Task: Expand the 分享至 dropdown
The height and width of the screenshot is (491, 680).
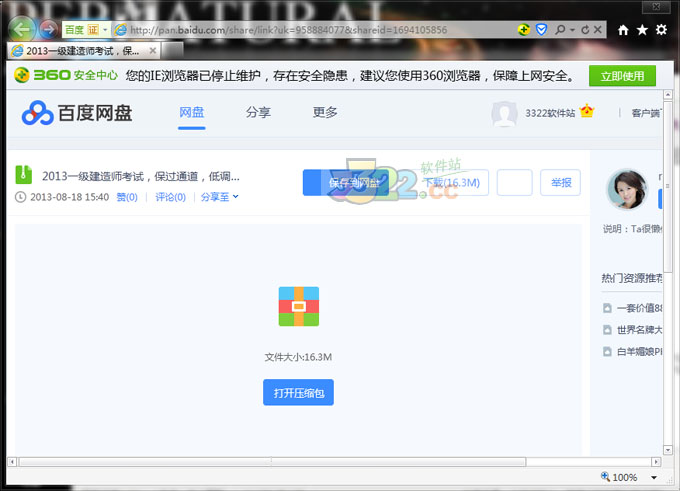Action: 219,197
